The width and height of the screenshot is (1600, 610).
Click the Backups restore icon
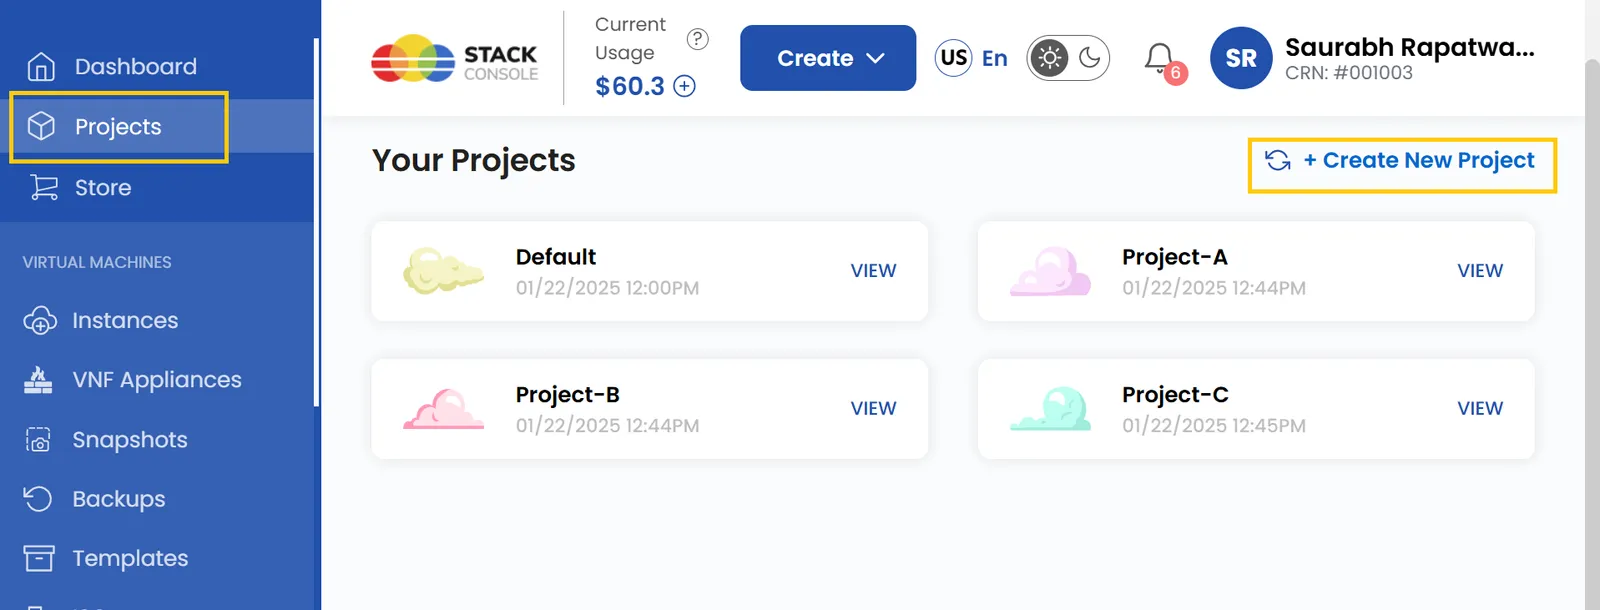click(38, 499)
